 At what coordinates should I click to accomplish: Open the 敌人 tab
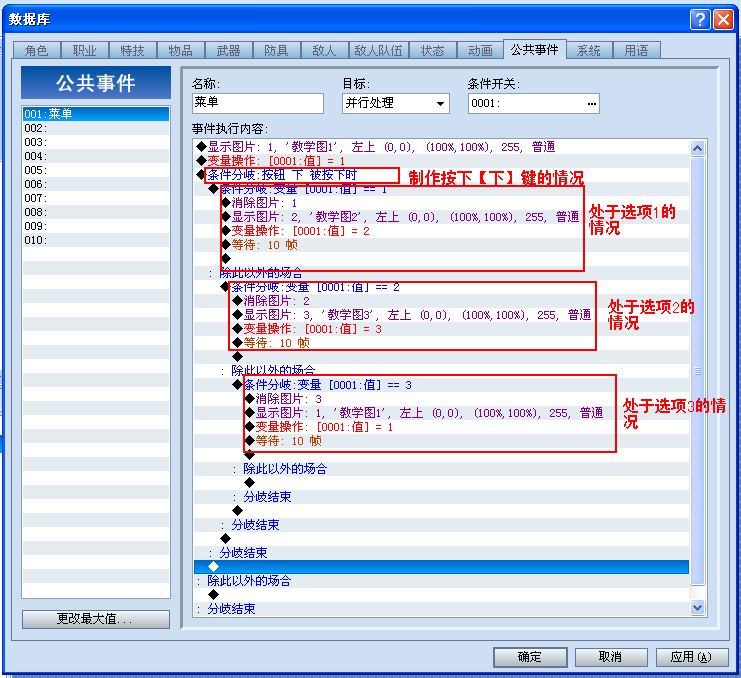[325, 50]
